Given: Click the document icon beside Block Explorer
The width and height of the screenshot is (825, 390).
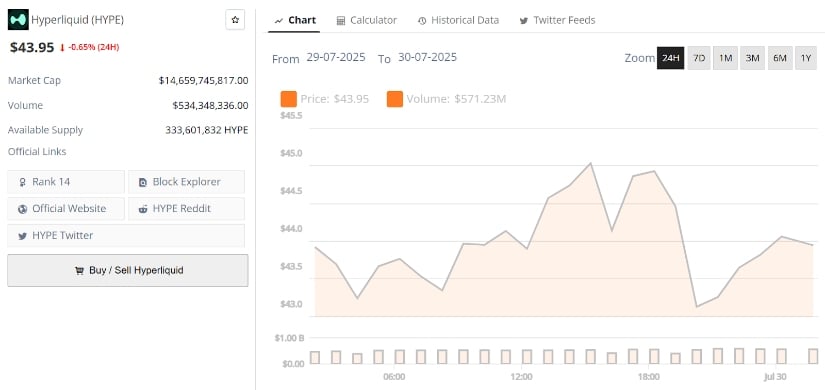Looking at the screenshot, I should [143, 182].
